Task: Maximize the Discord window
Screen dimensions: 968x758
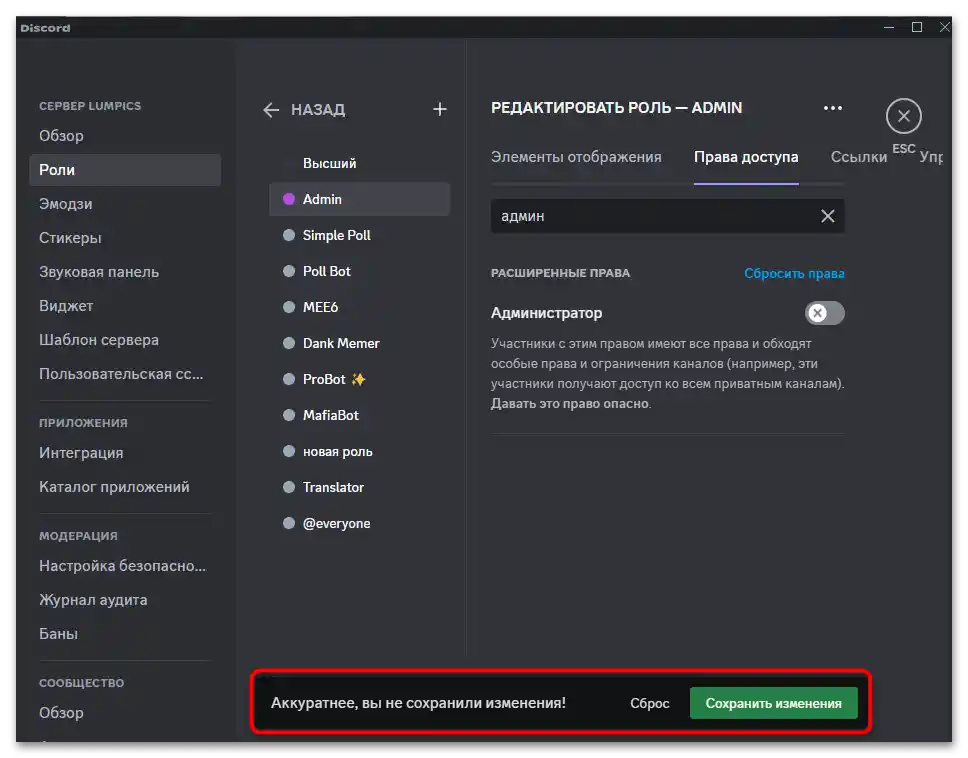Action: (x=917, y=27)
